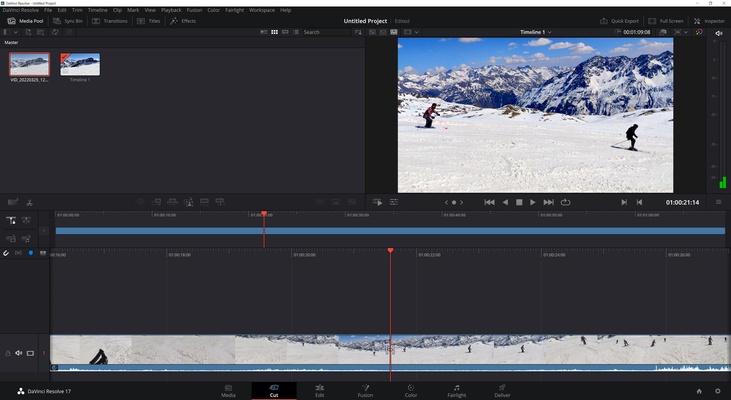Switch to the Color page
This screenshot has width=731, height=400.
(411, 391)
